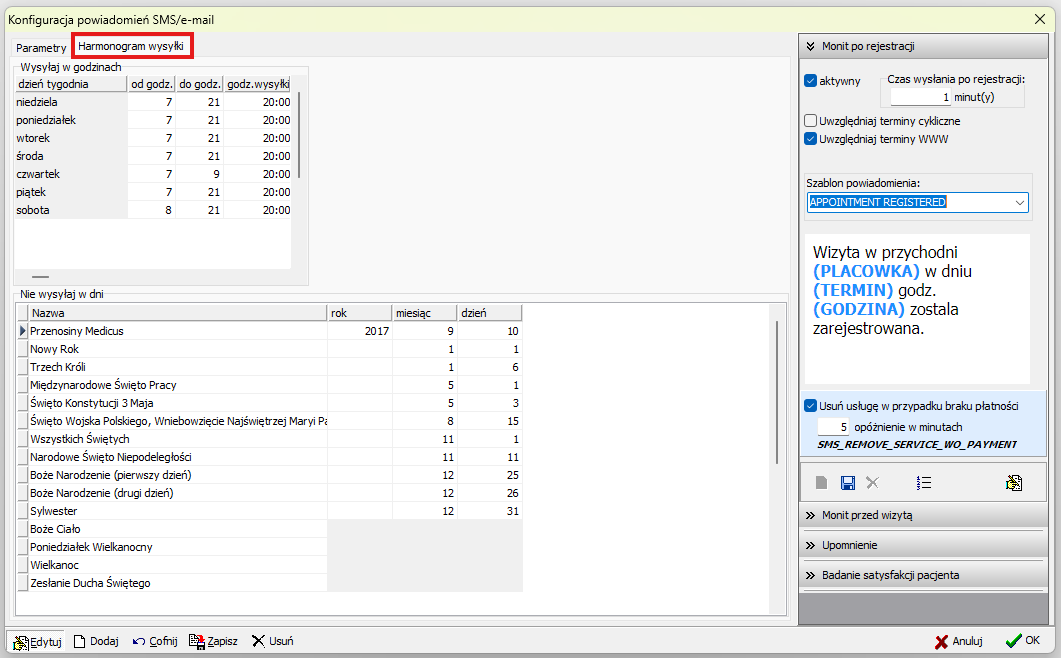The image size is (1061, 658).
Task: Click the edit document icon in right panel
Action: tap(1013, 483)
